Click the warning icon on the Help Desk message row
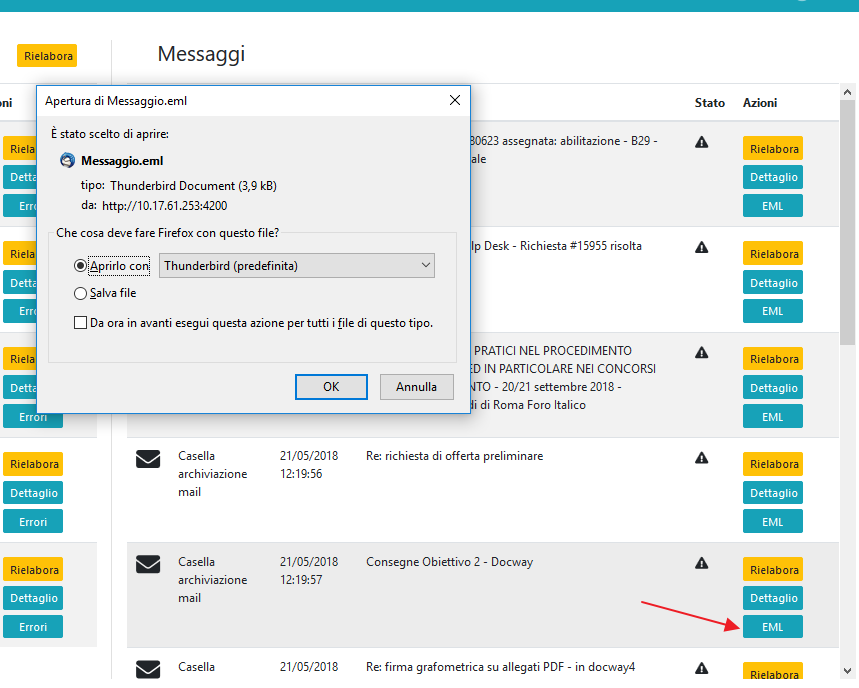Image resolution: width=859 pixels, height=688 pixels. (701, 247)
